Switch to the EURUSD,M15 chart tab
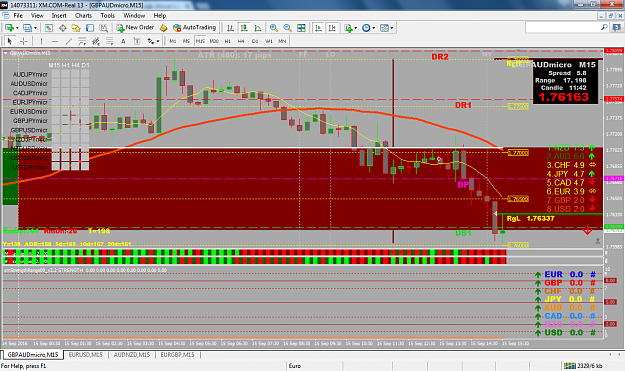625x371 pixels. 85,355
